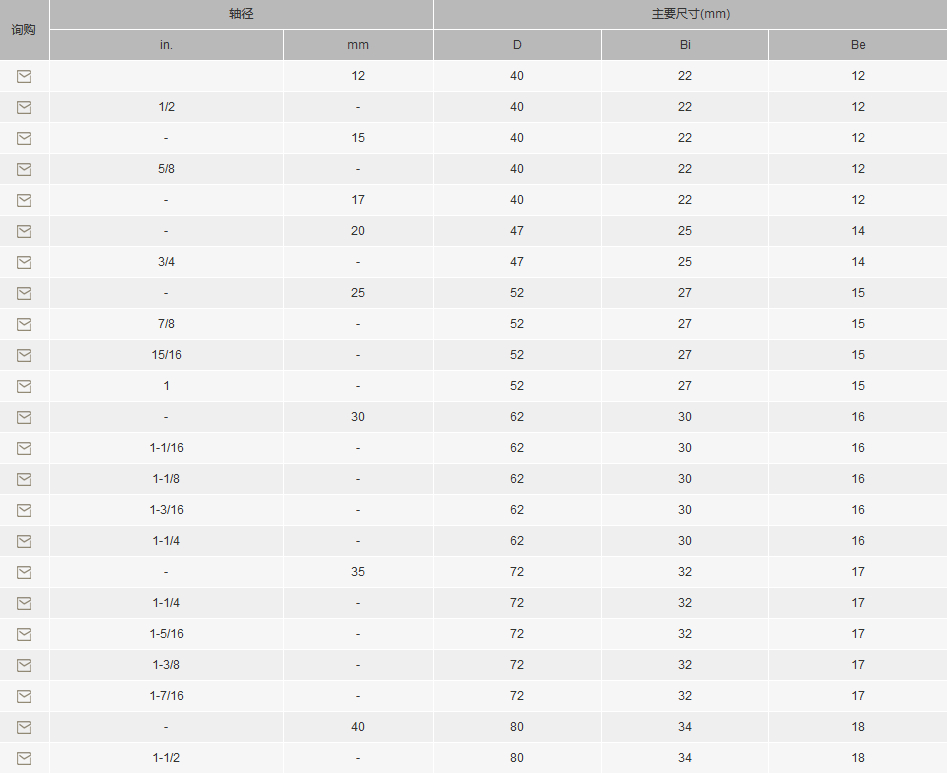This screenshot has width=947, height=775.
Task: Click inquiry icon for 15/16 inch row
Action: 24,355
